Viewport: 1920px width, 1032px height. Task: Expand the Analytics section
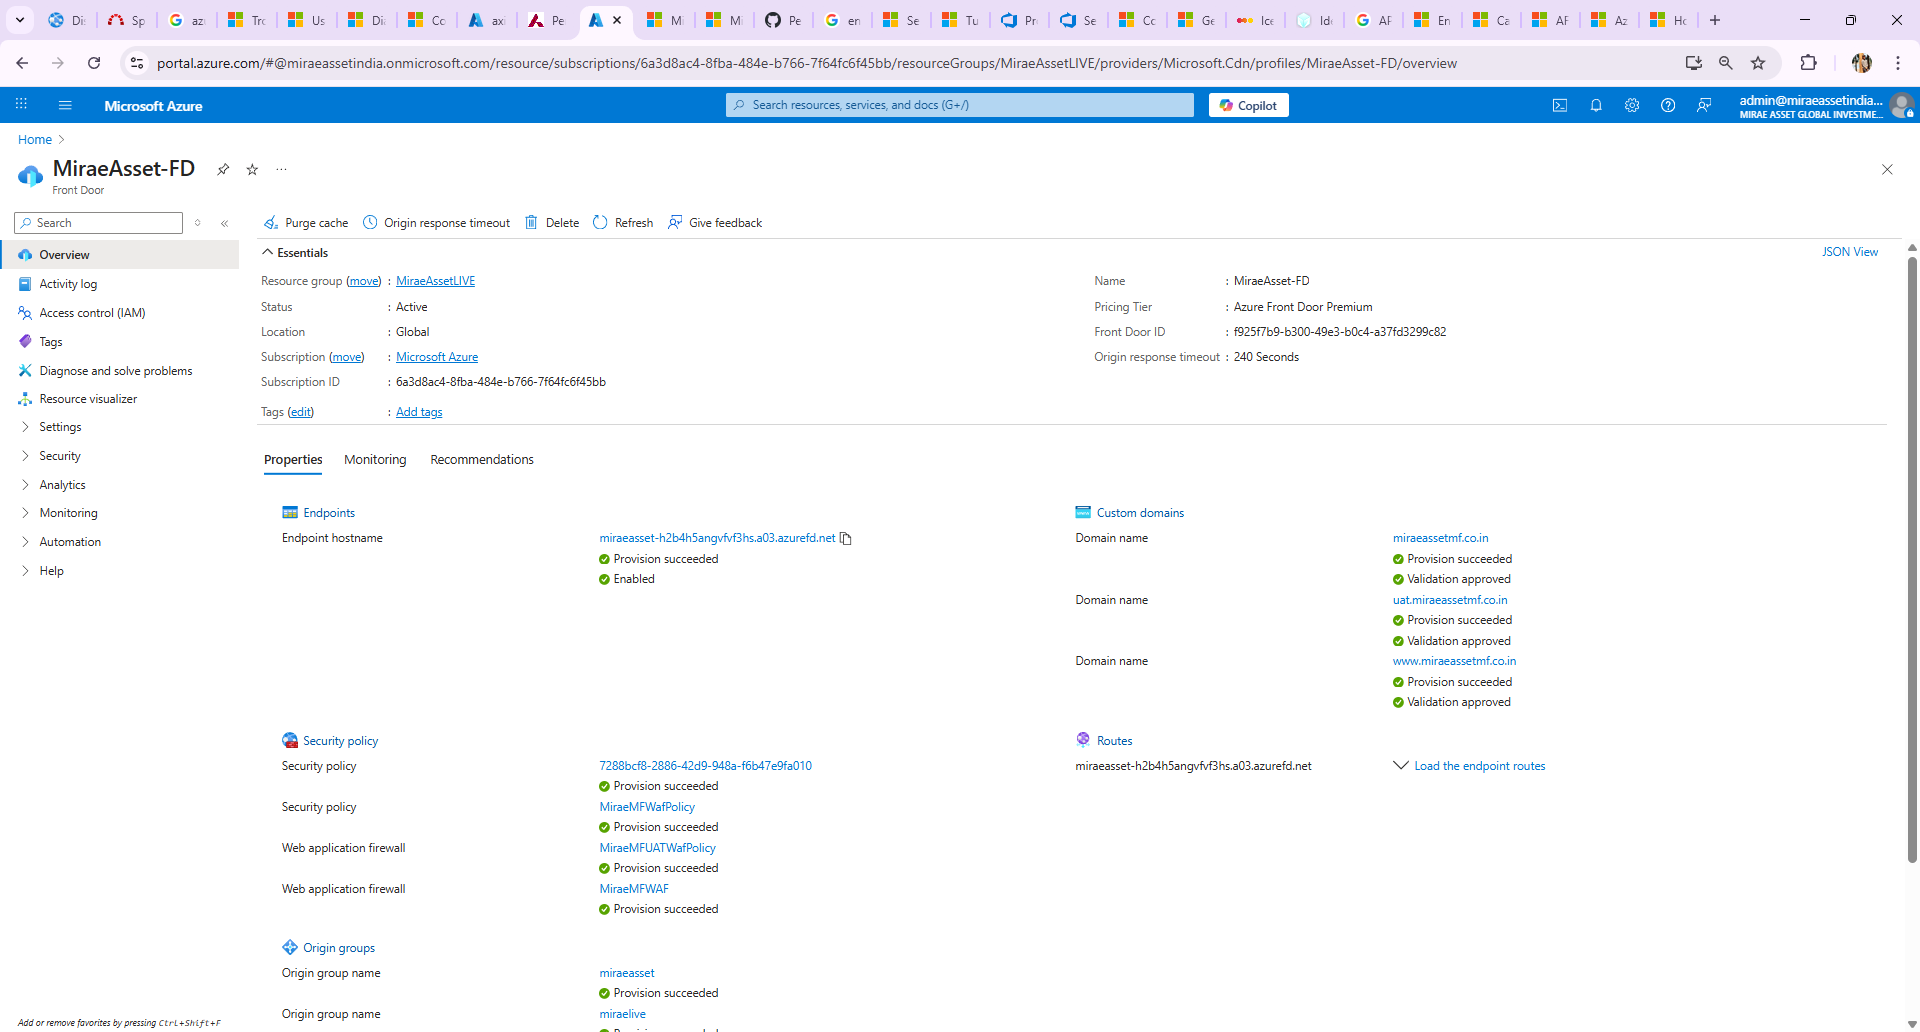pos(63,484)
